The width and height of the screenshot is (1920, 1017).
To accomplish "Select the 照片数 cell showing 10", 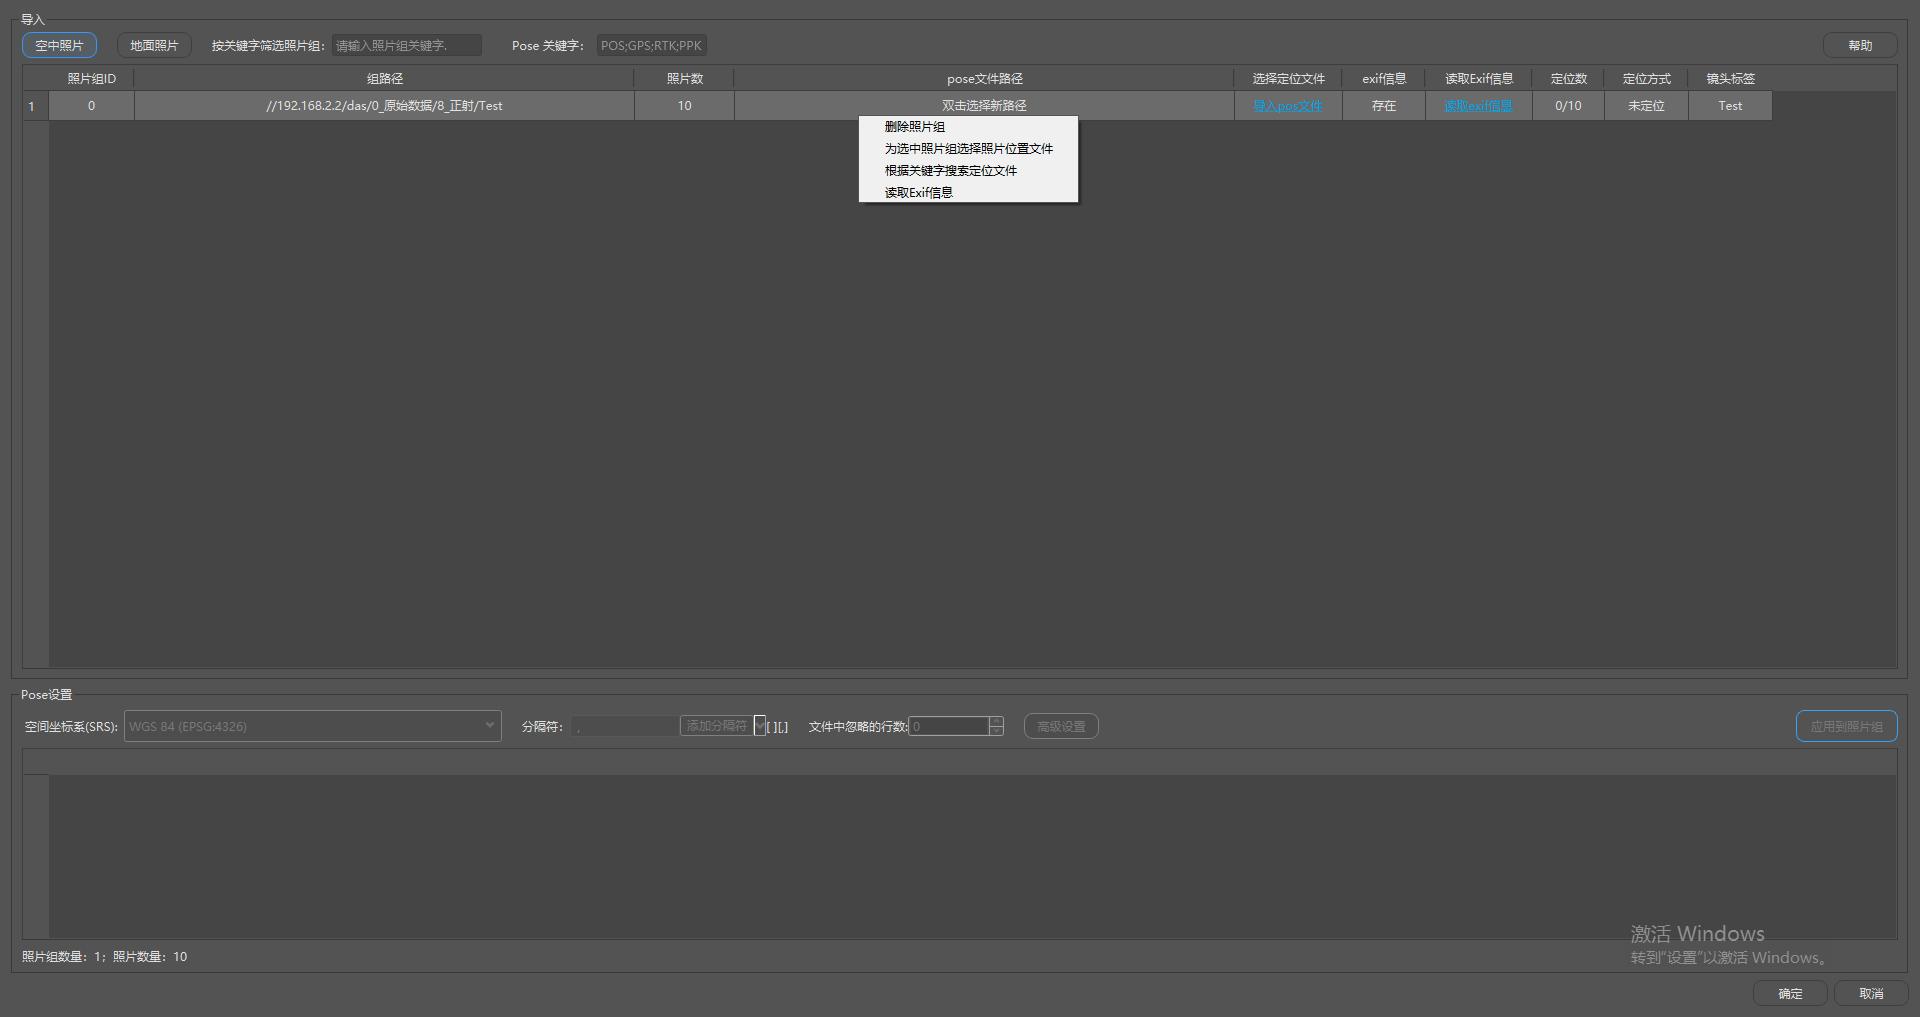I will [x=684, y=106].
